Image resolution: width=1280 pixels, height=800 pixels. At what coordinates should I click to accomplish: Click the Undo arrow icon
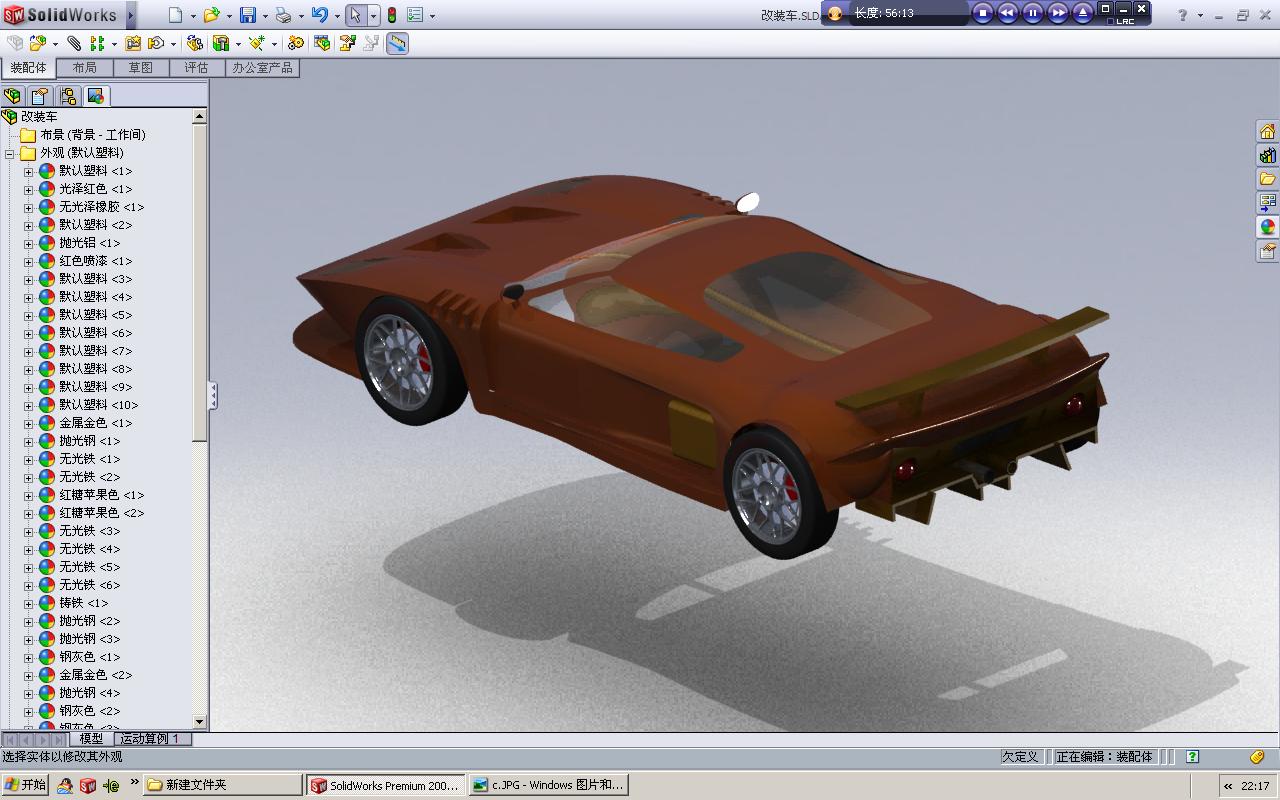(319, 15)
